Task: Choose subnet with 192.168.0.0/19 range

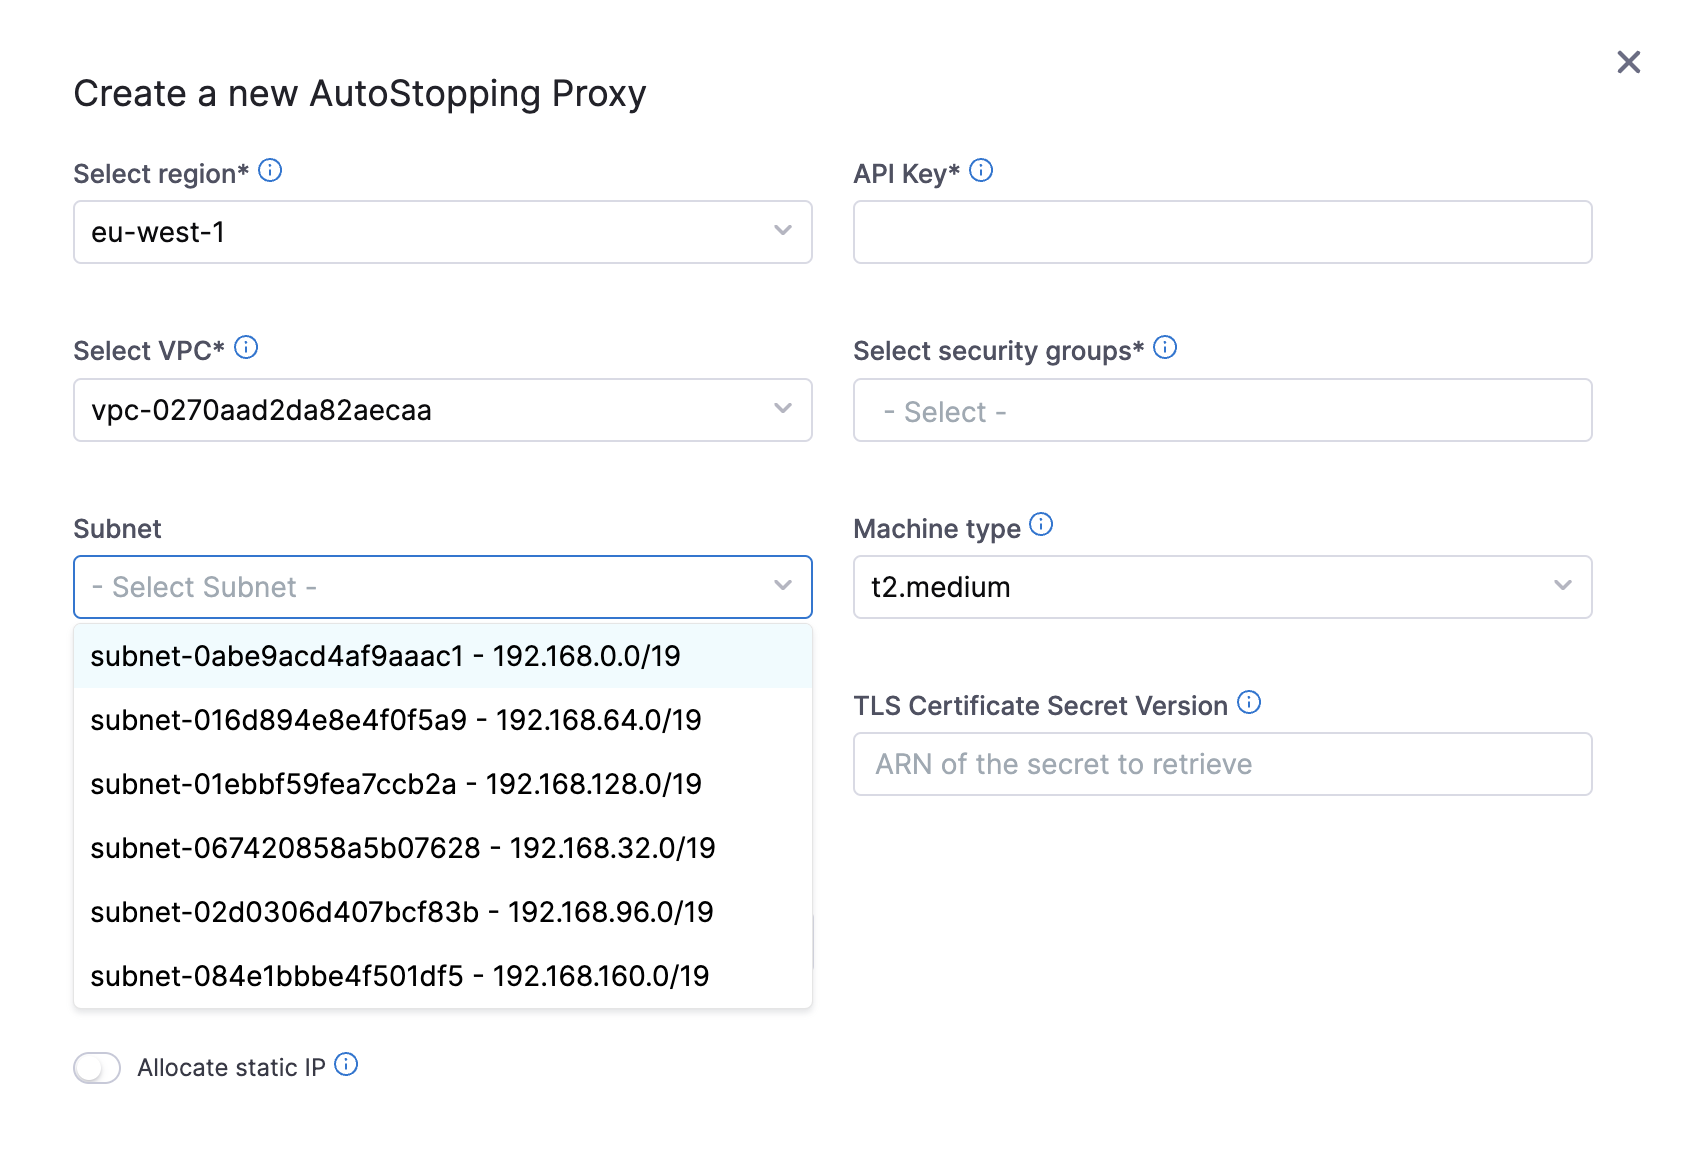Action: tap(385, 656)
